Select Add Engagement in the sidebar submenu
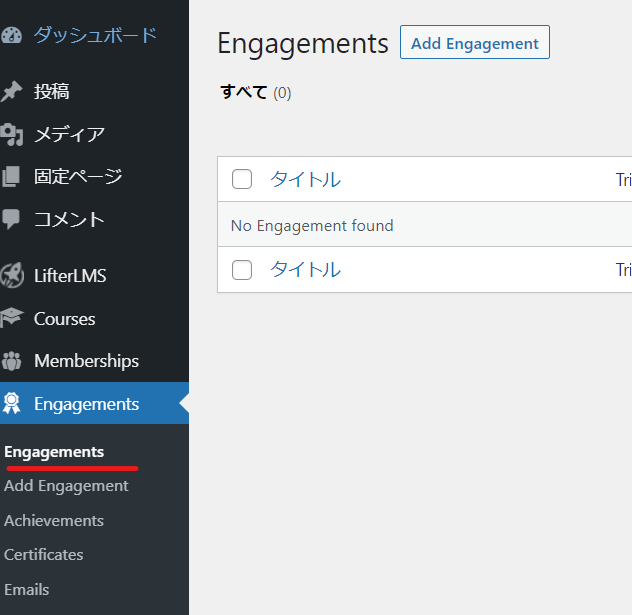 (x=66, y=486)
